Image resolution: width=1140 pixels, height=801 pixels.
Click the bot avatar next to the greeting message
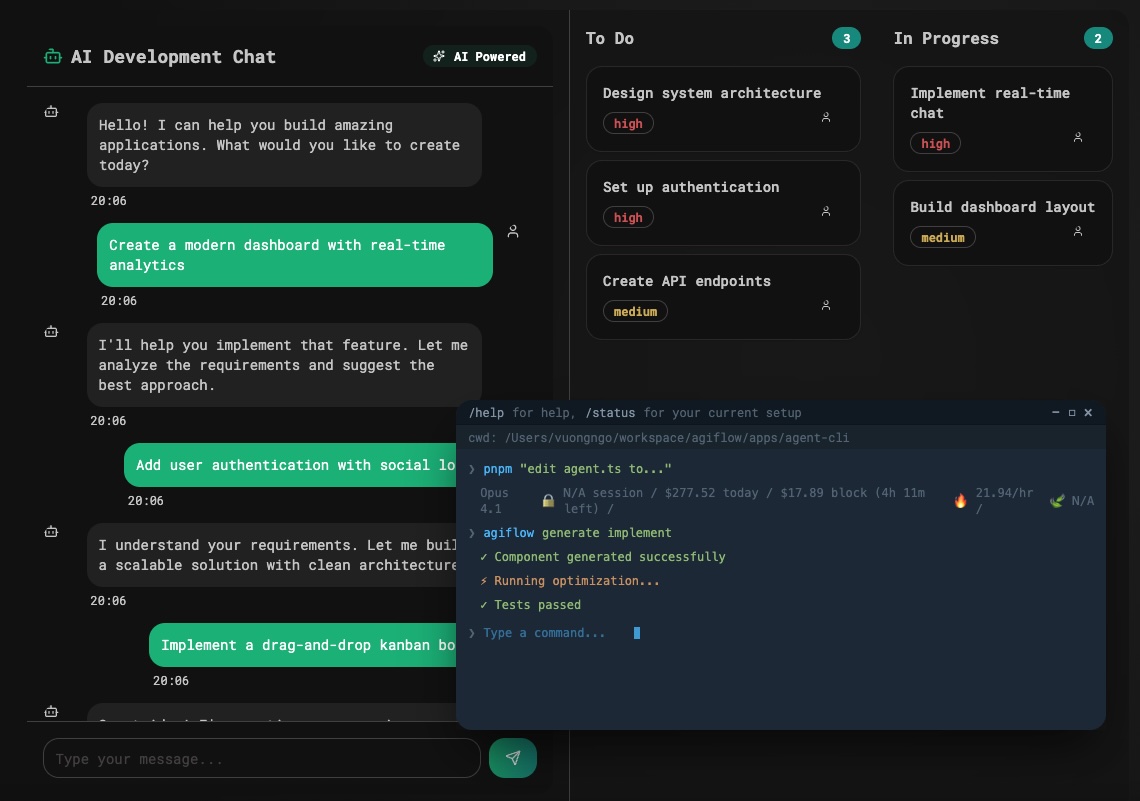51,111
